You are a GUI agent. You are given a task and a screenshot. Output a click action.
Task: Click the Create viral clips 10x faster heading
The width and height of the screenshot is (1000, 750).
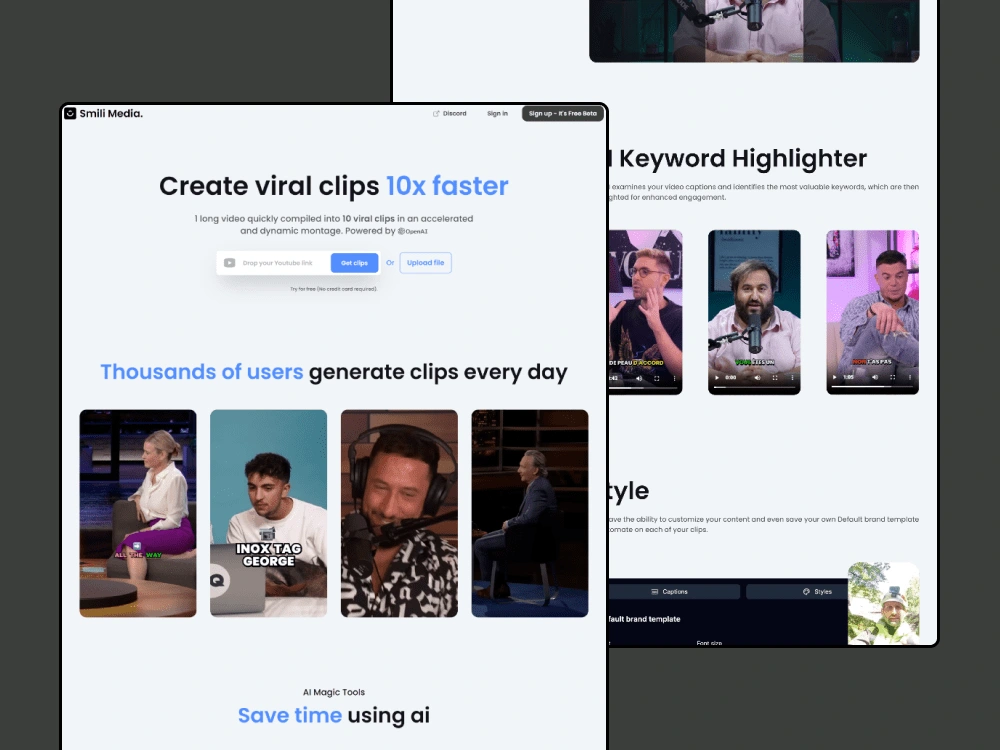(x=334, y=186)
